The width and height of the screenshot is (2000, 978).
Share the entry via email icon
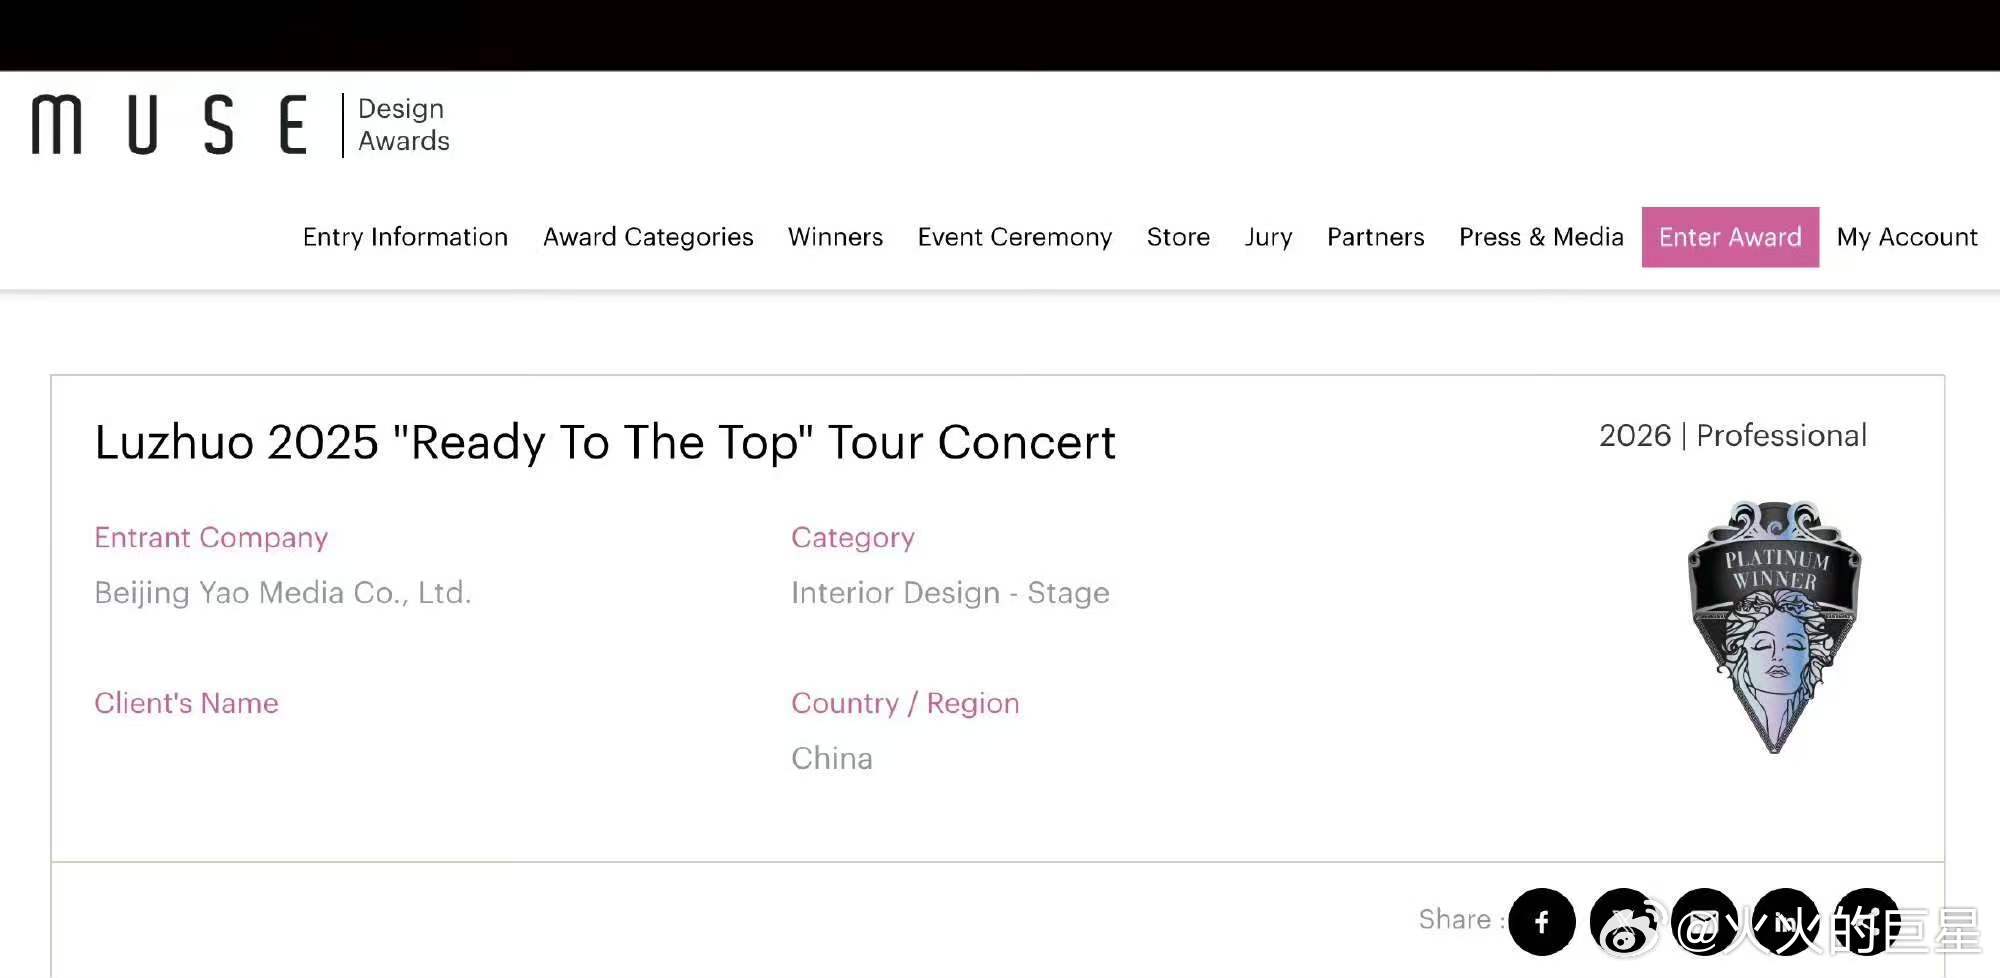click(1704, 921)
